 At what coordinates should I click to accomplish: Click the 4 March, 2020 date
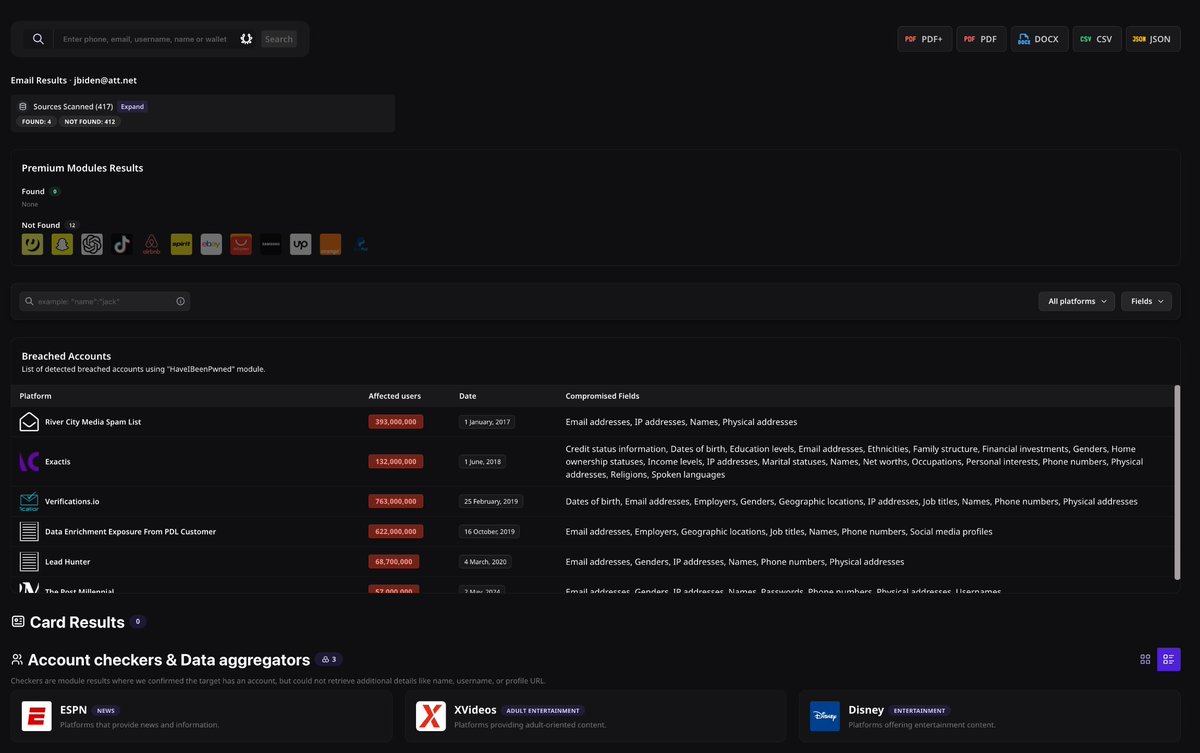(485, 562)
